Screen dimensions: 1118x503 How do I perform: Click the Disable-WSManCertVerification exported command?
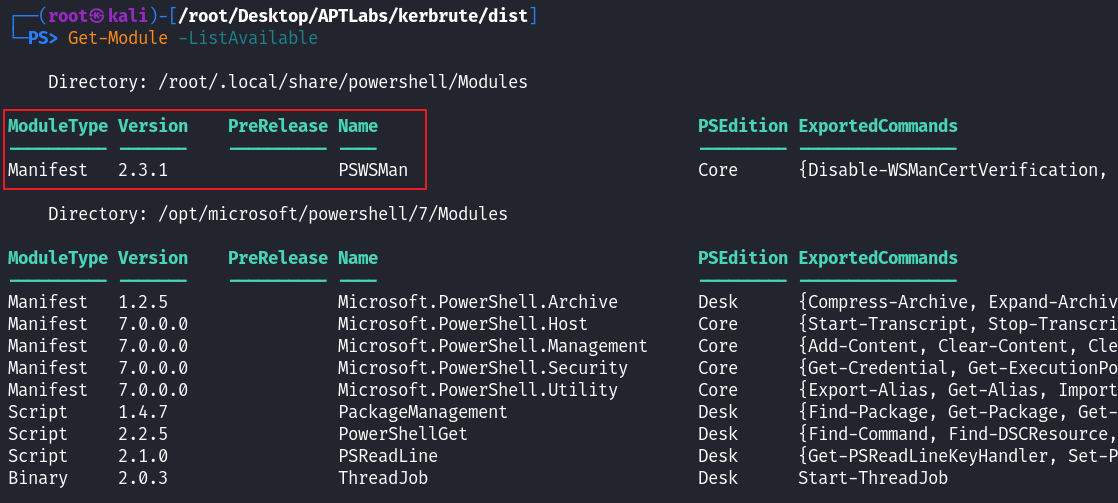pos(952,170)
